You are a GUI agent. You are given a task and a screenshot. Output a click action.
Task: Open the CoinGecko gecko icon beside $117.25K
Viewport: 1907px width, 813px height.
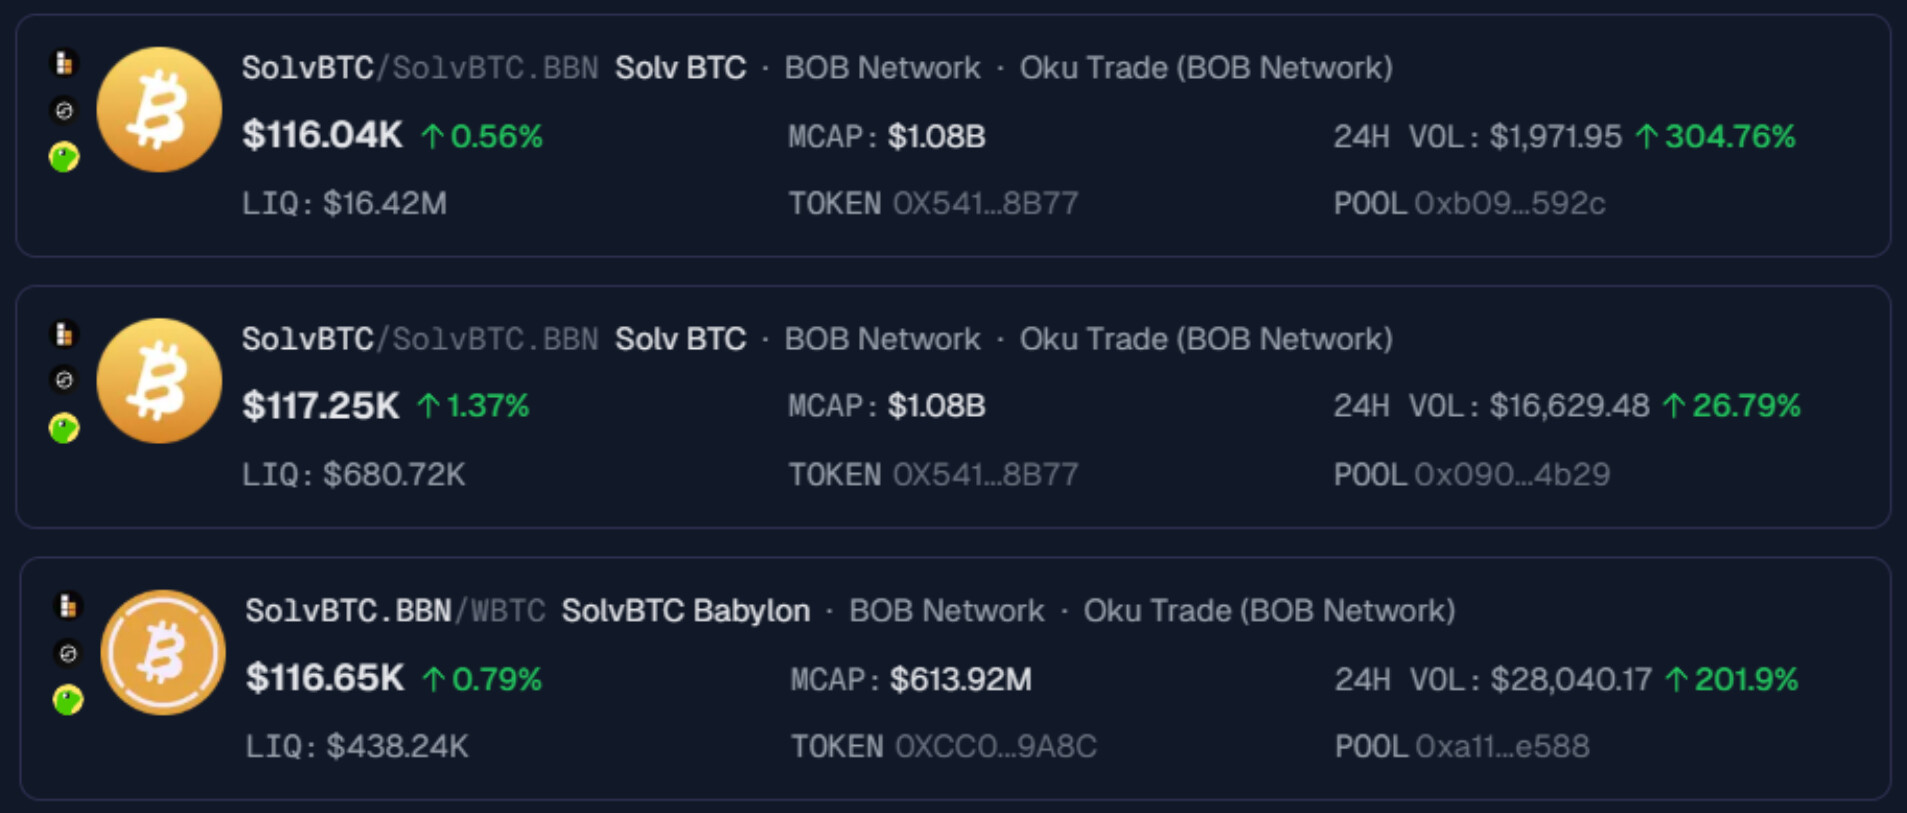click(x=64, y=429)
